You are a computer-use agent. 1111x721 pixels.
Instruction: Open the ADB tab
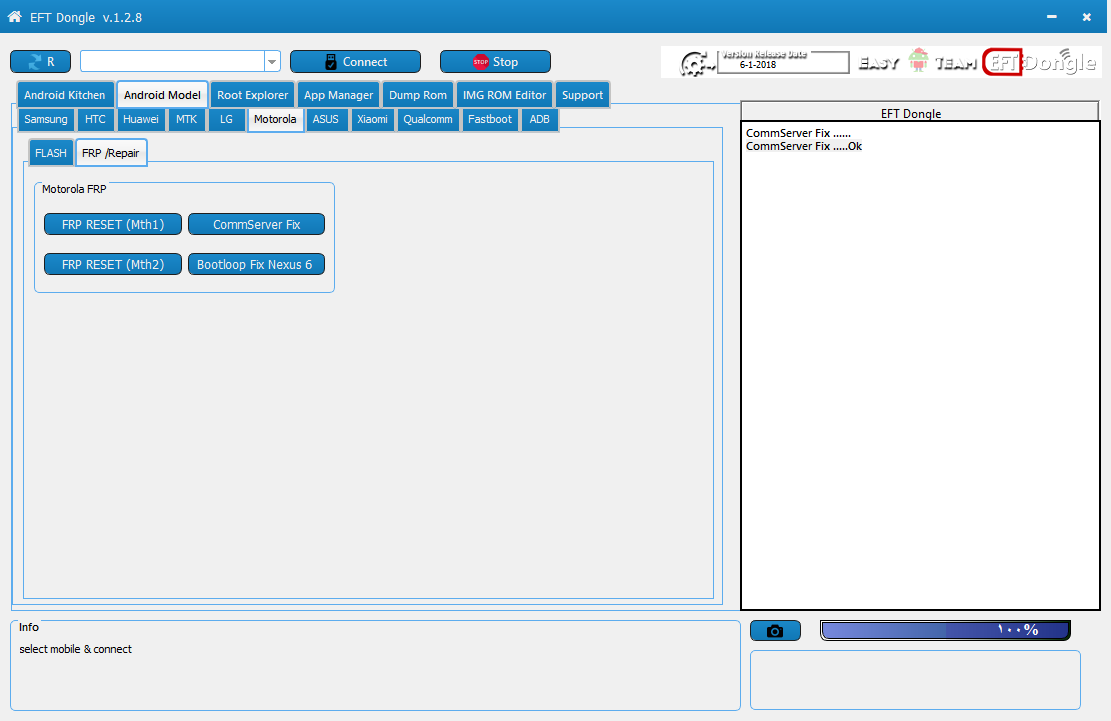(540, 119)
